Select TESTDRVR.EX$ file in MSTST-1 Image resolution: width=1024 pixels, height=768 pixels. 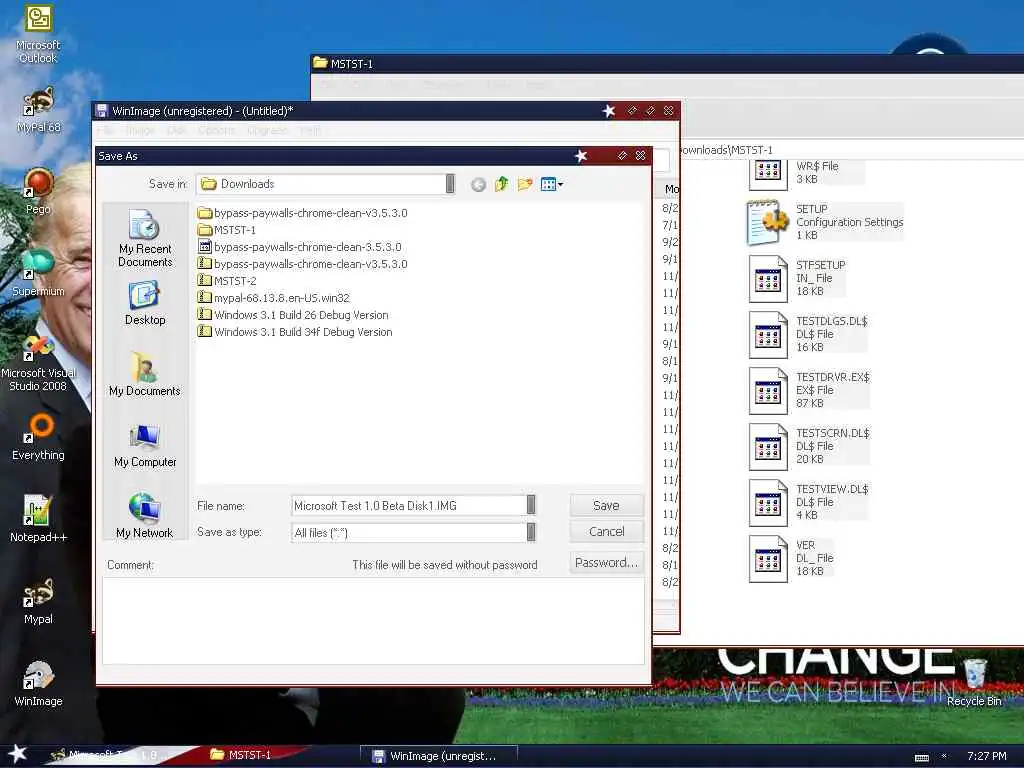click(x=809, y=391)
